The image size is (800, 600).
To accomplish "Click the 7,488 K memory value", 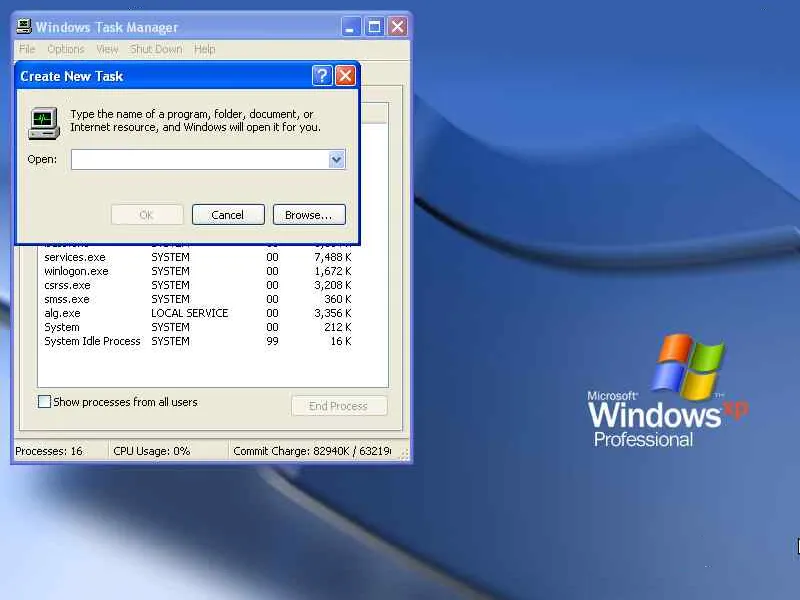I will coord(333,257).
